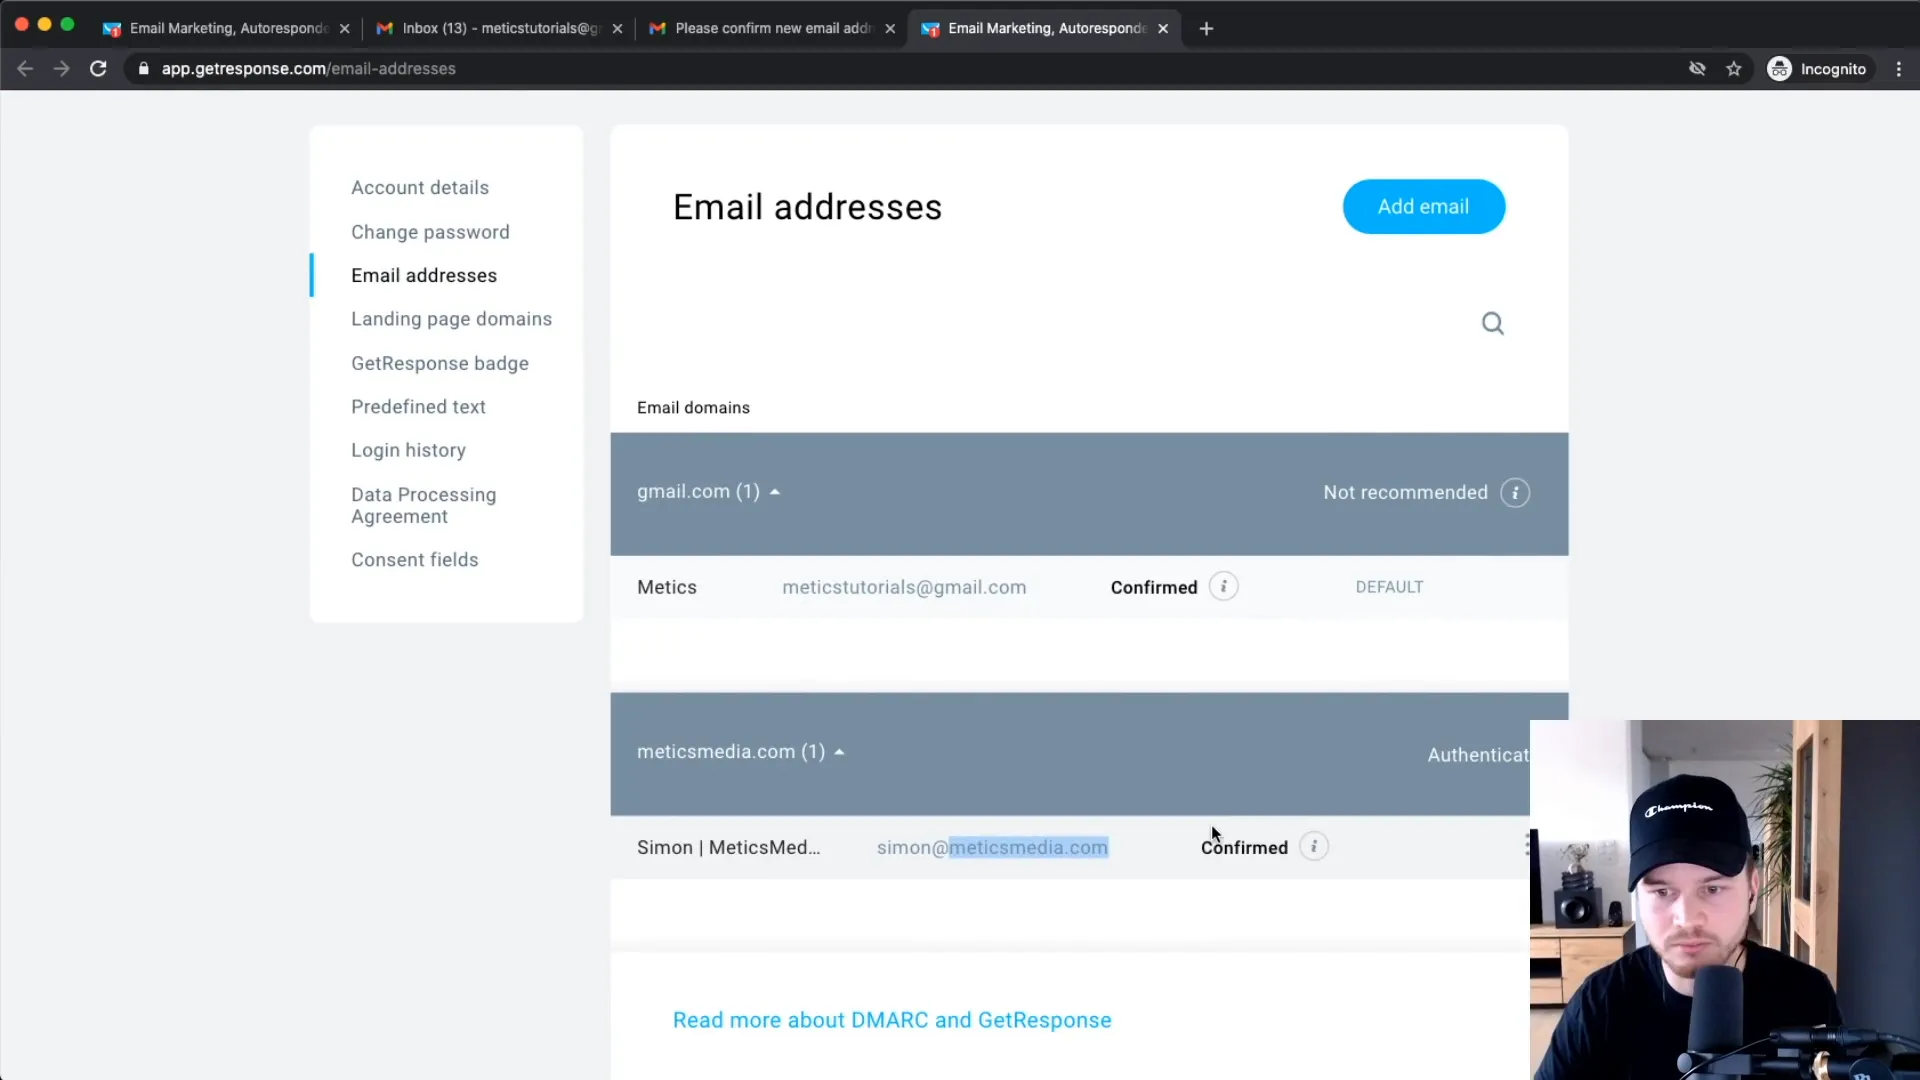
Task: Bookmark this page with star icon
Action: [x=1734, y=69]
